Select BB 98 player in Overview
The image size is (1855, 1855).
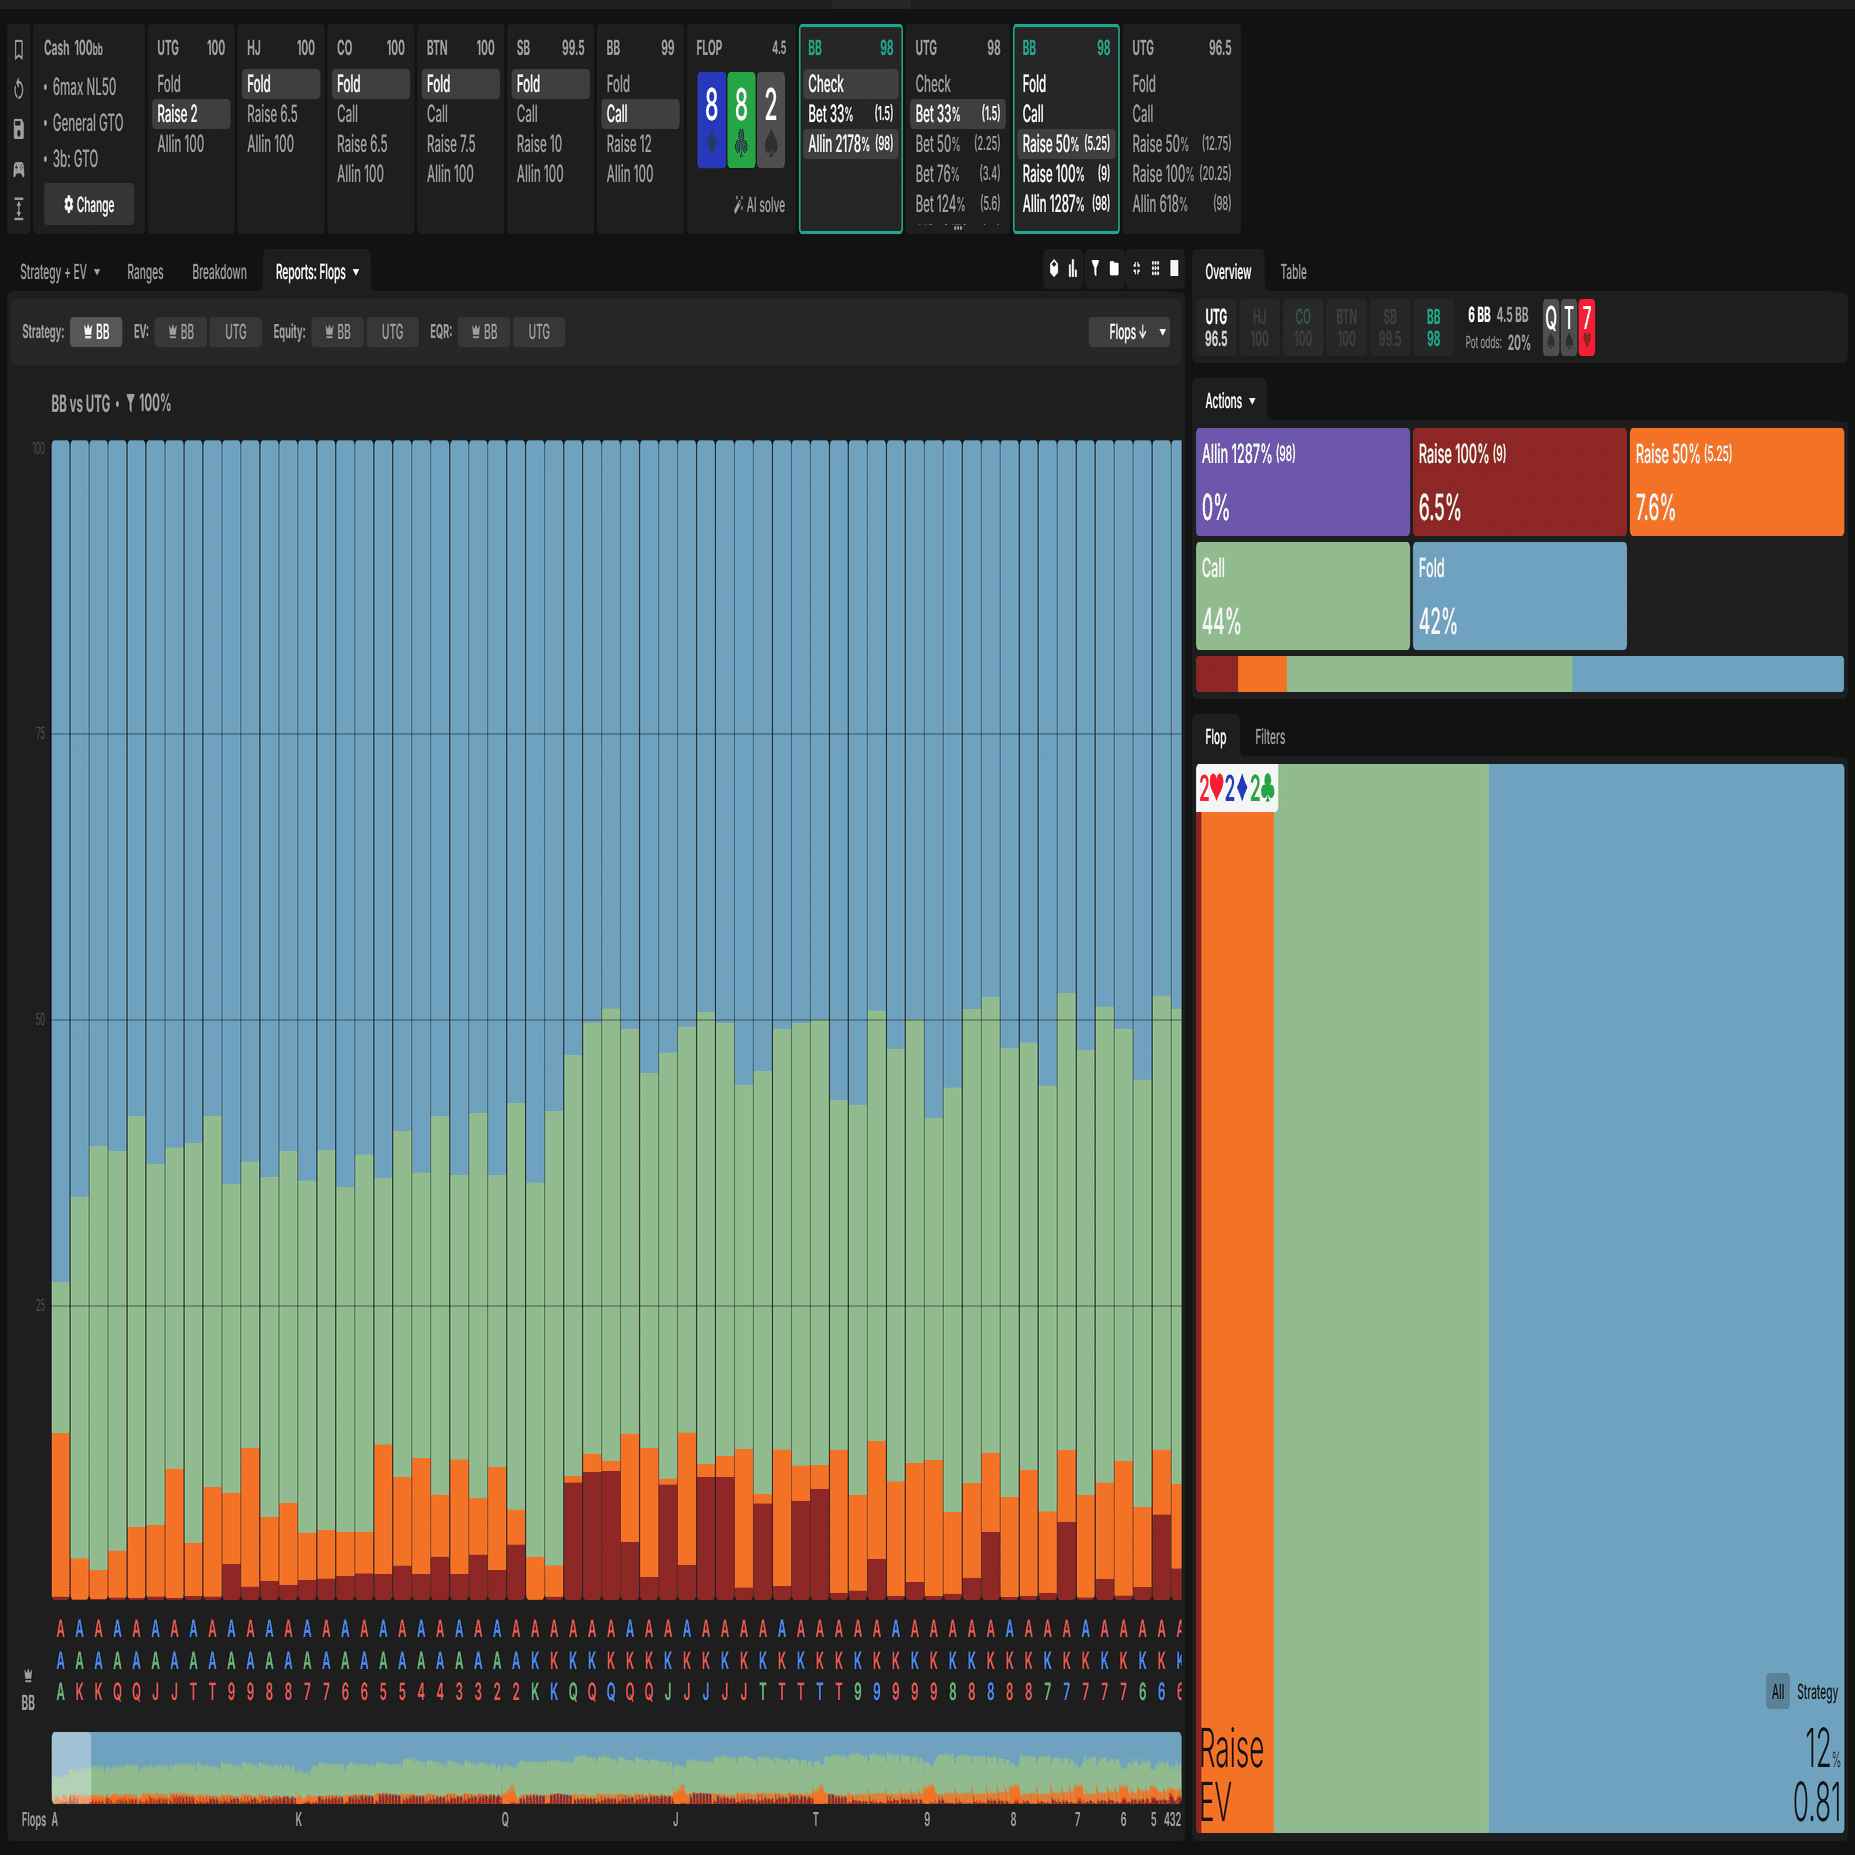coord(1433,327)
